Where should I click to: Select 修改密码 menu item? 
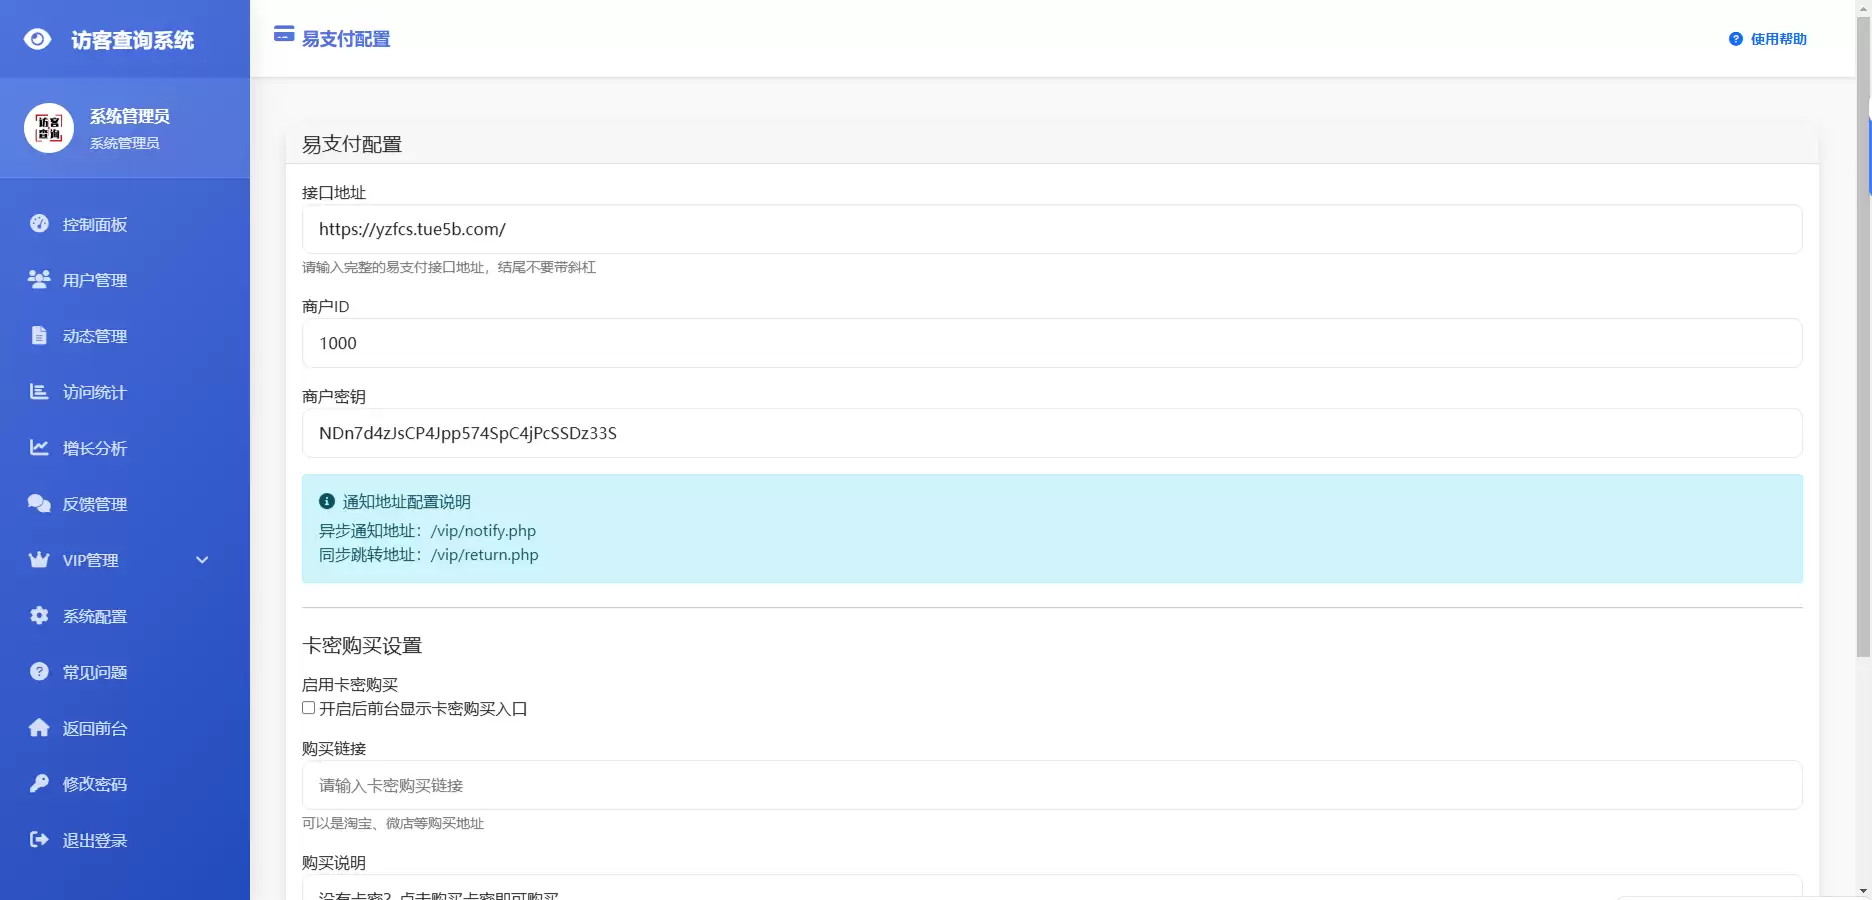coord(125,784)
